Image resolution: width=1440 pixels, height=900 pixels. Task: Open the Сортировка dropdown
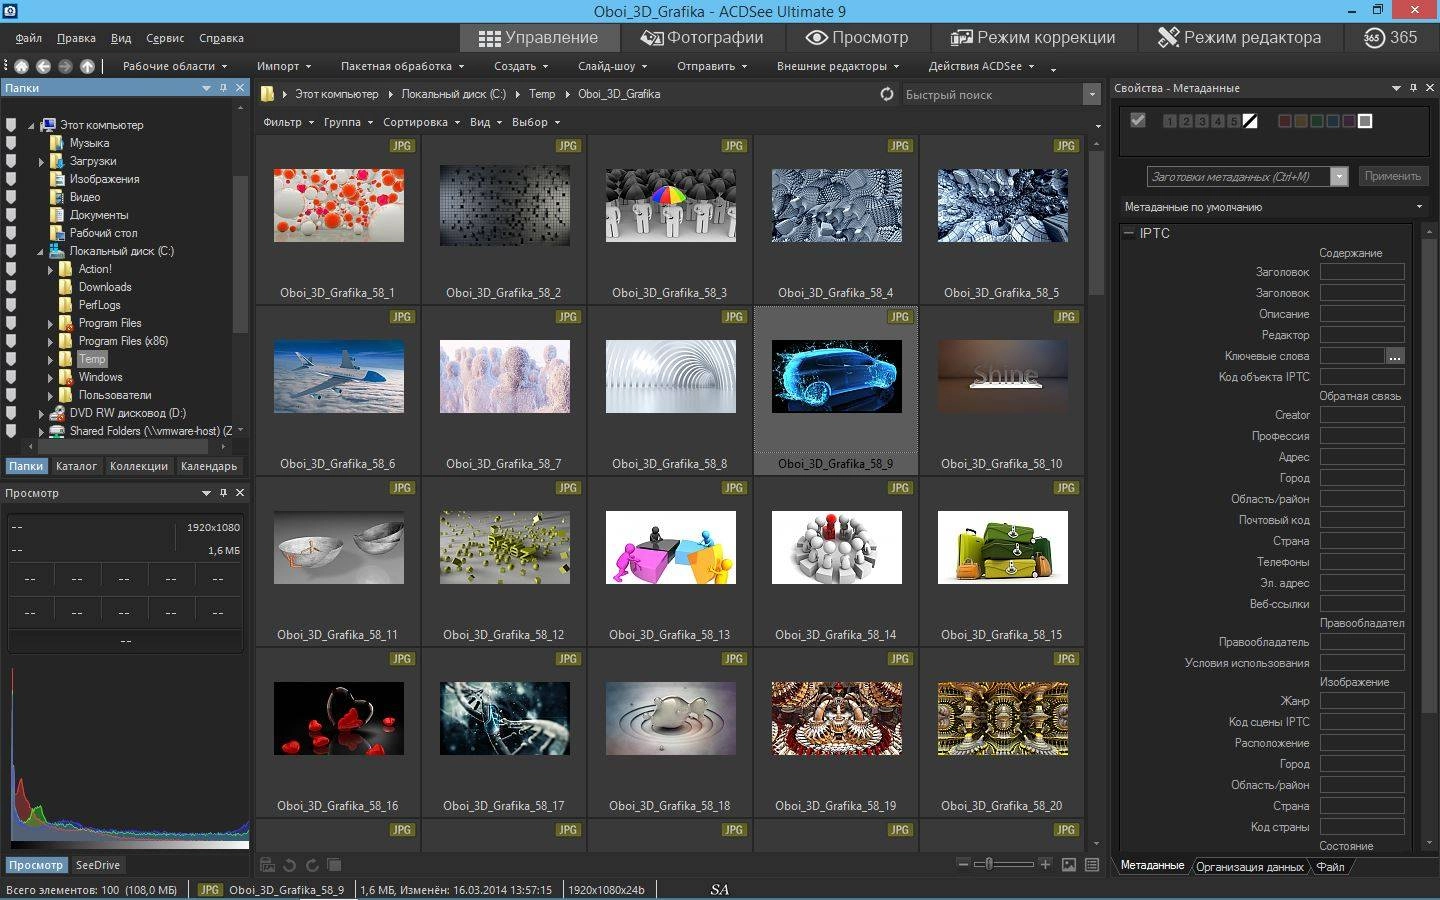click(x=420, y=122)
